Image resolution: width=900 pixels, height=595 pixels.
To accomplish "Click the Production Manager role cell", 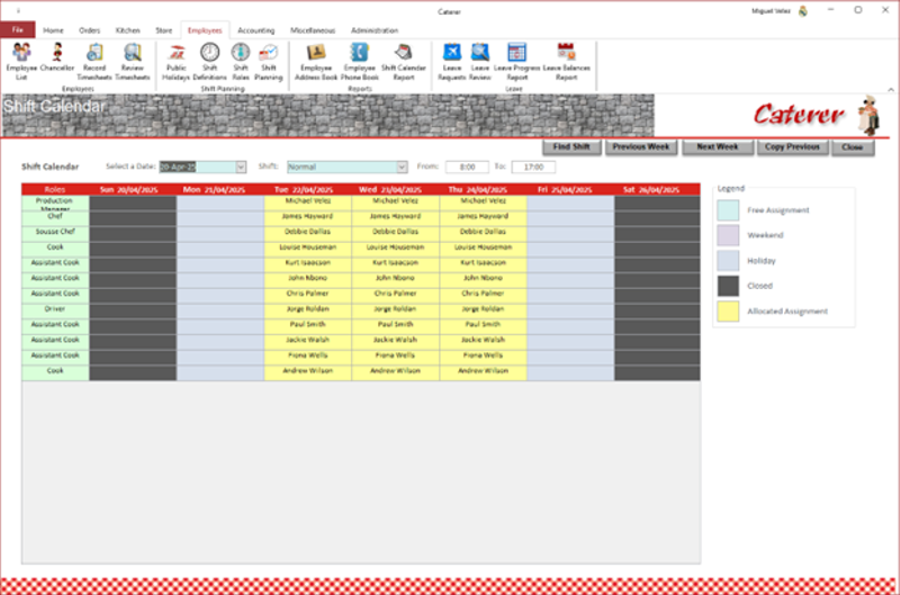I will tap(55, 203).
